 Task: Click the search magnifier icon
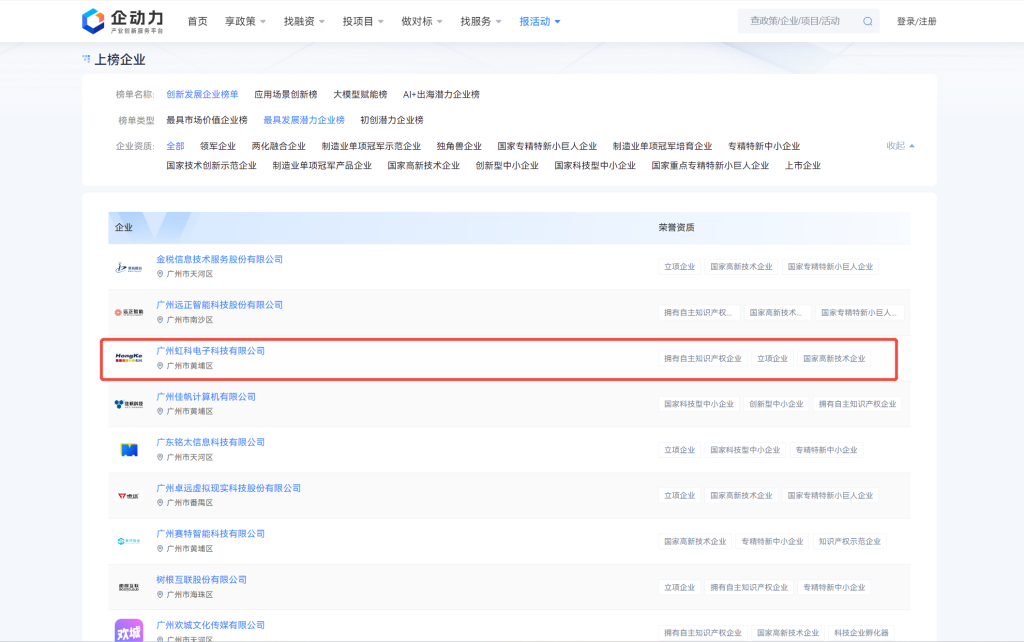[x=867, y=21]
